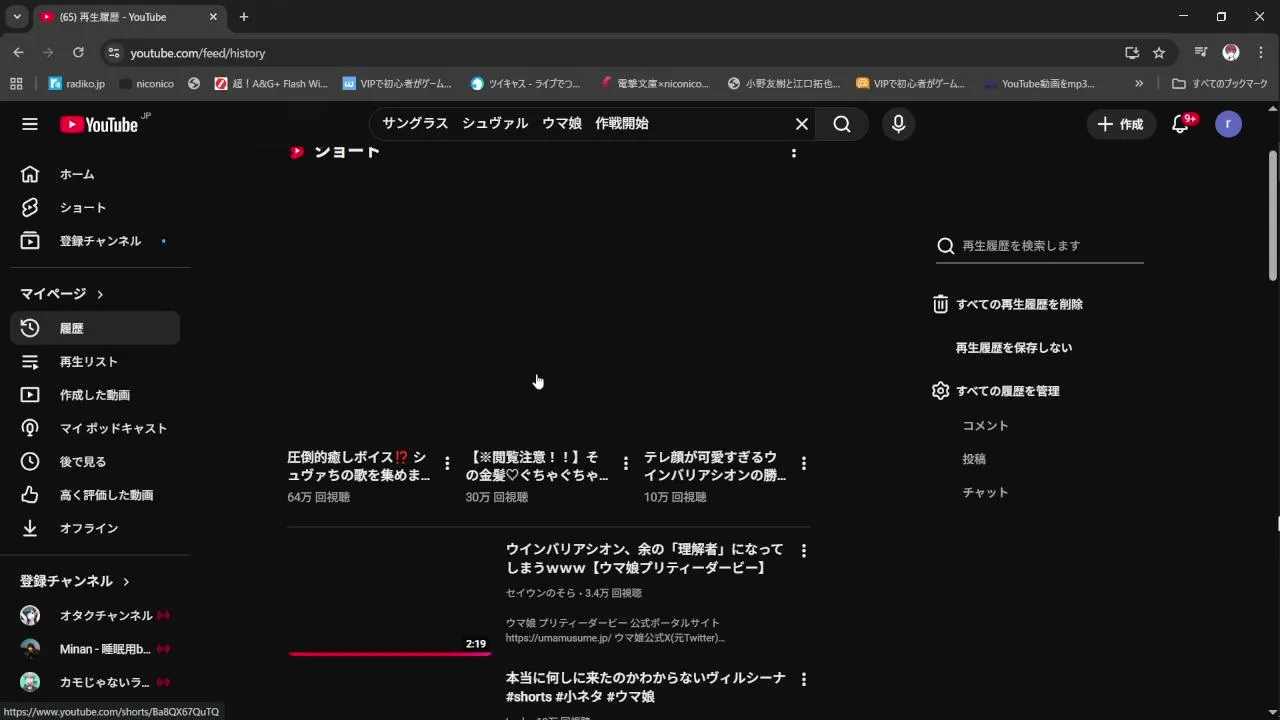Open site information icon in the address bar

pyautogui.click(x=113, y=53)
